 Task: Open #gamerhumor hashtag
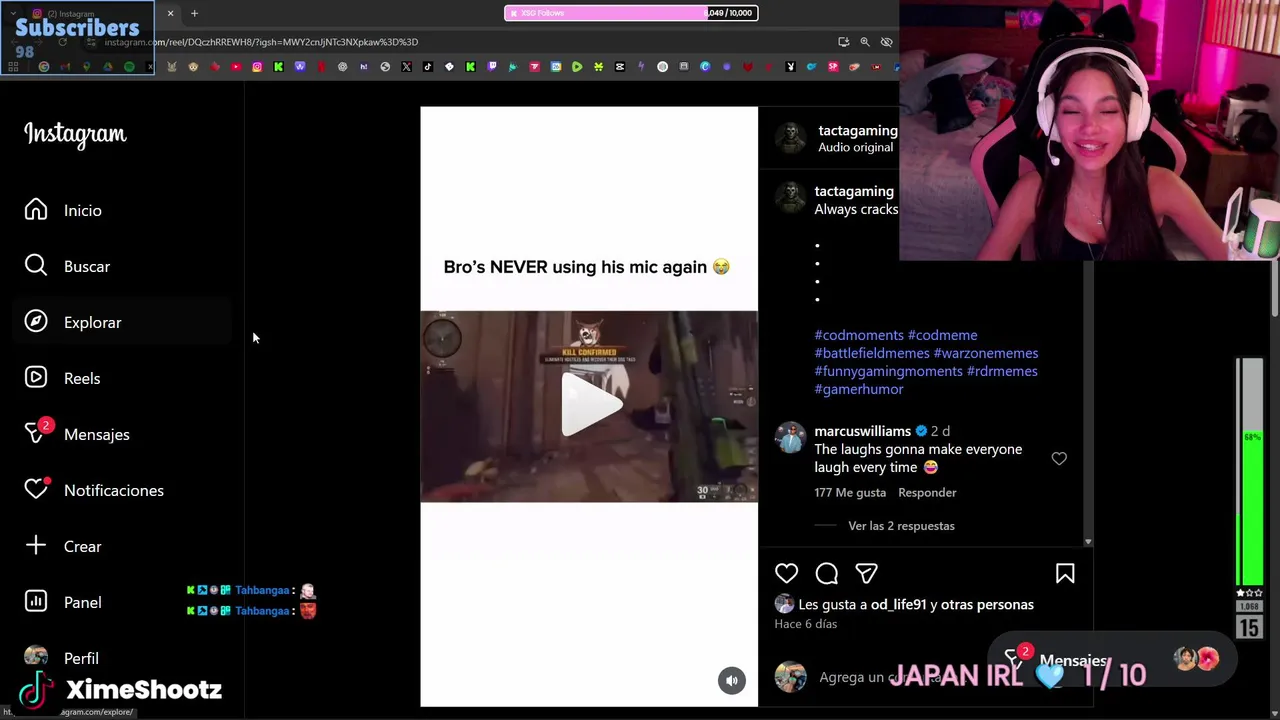tap(859, 389)
